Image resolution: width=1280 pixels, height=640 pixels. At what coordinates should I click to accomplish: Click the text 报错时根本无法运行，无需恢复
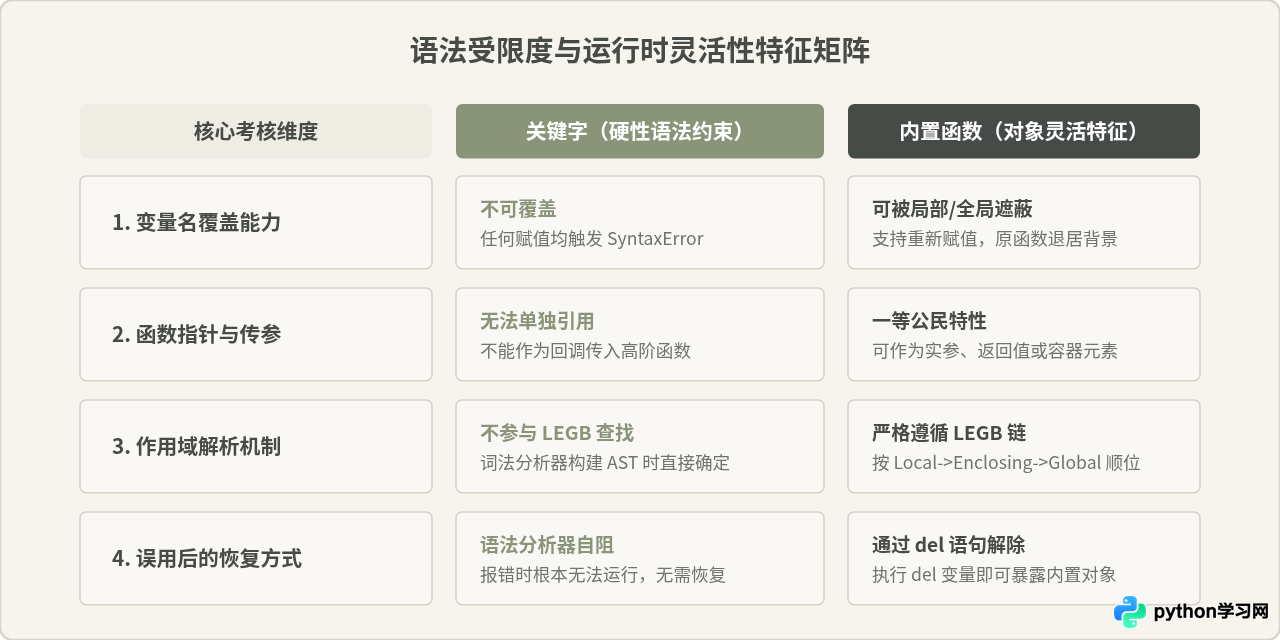click(x=603, y=574)
